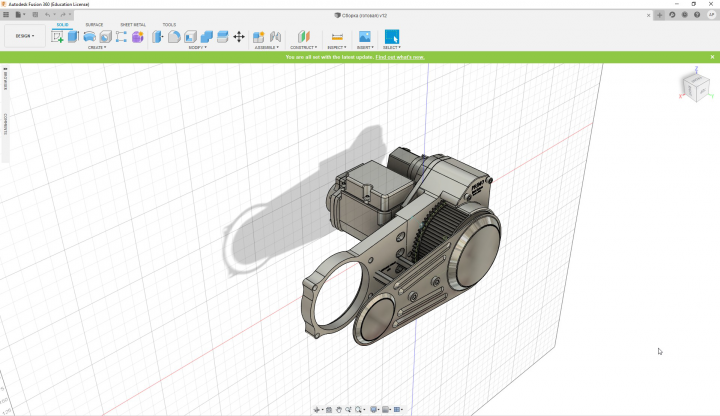Click the Look At icon in navigation bar
Image resolution: width=720 pixels, height=416 pixels.
pos(329,410)
